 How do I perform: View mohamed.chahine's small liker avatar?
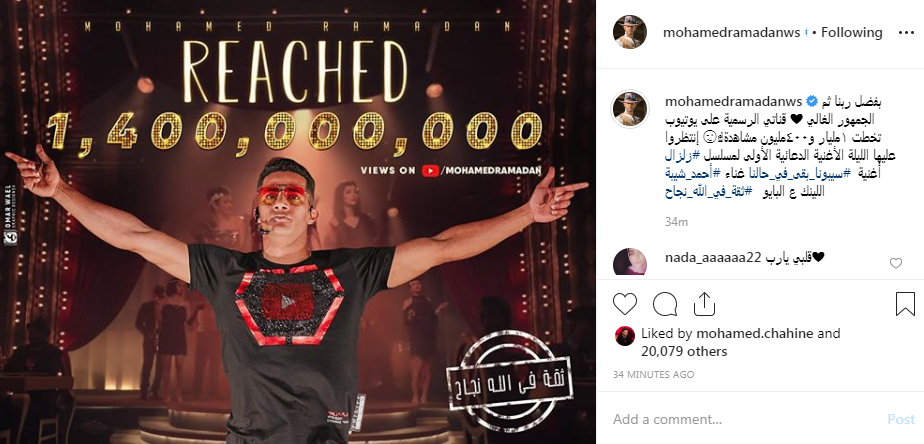pyautogui.click(x=625, y=336)
